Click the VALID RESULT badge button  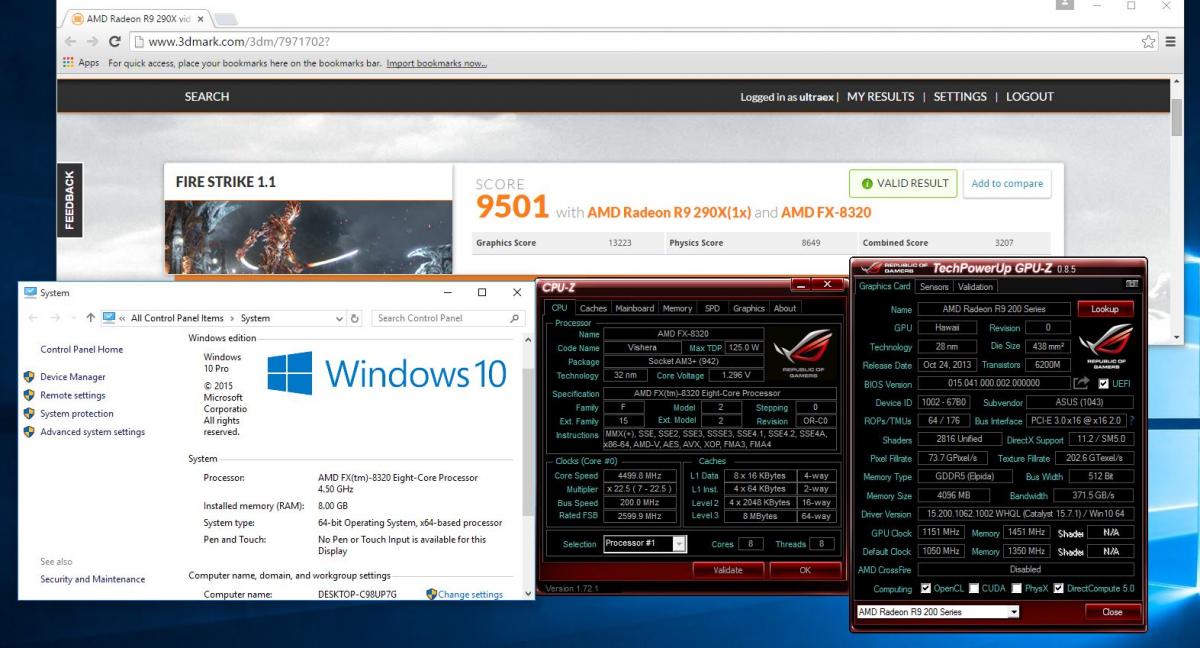(903, 183)
